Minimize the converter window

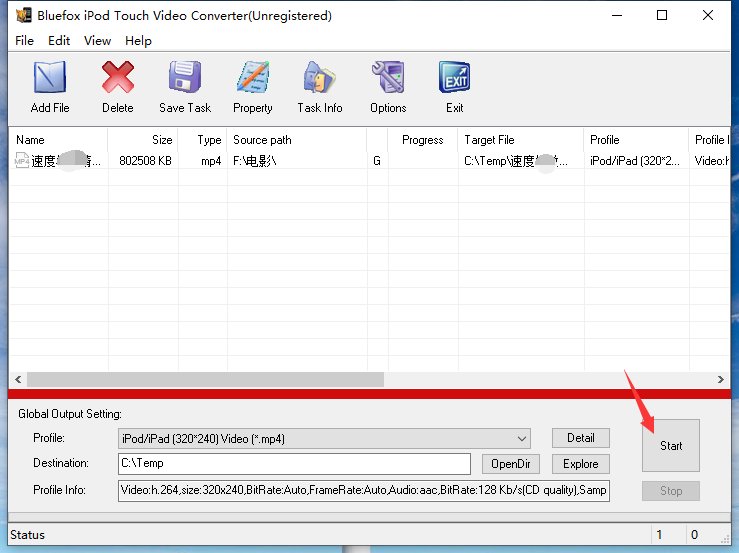click(x=616, y=16)
